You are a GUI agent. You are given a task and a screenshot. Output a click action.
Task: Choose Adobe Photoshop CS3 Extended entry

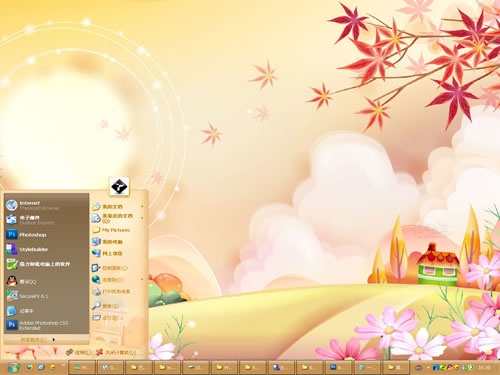(46, 325)
